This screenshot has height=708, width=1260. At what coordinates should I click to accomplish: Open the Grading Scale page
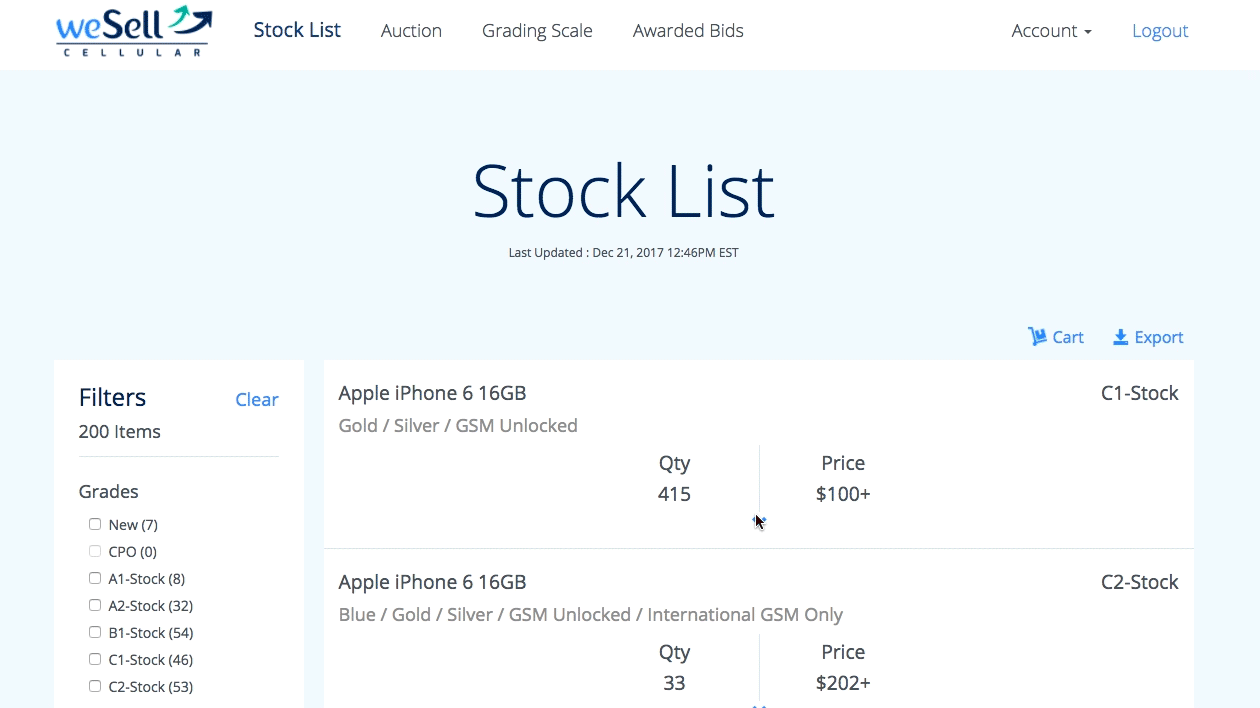point(537,31)
